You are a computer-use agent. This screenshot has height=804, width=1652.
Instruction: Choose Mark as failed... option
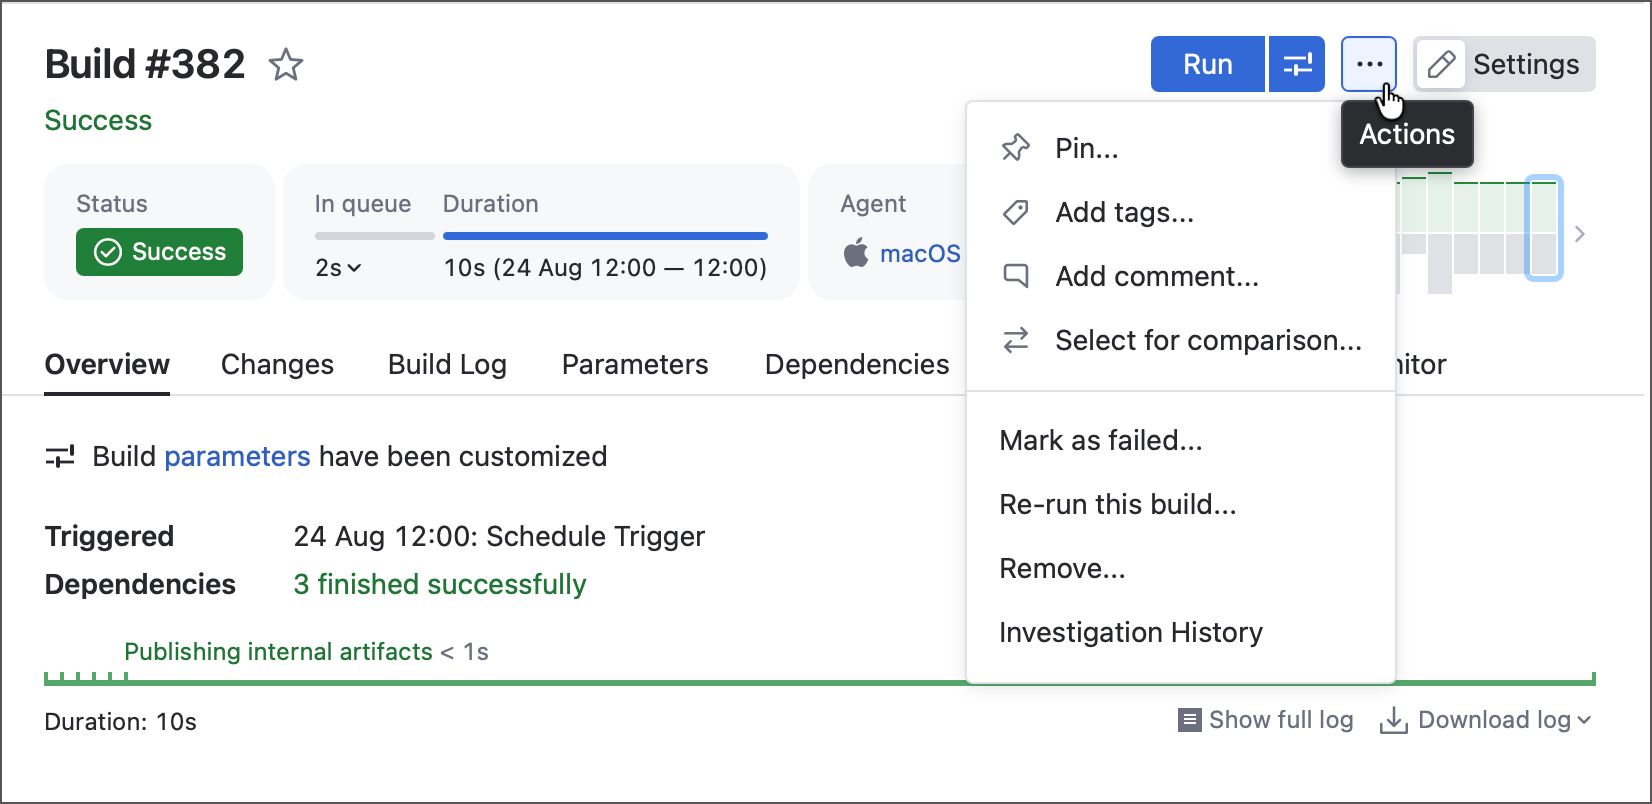(1181, 440)
